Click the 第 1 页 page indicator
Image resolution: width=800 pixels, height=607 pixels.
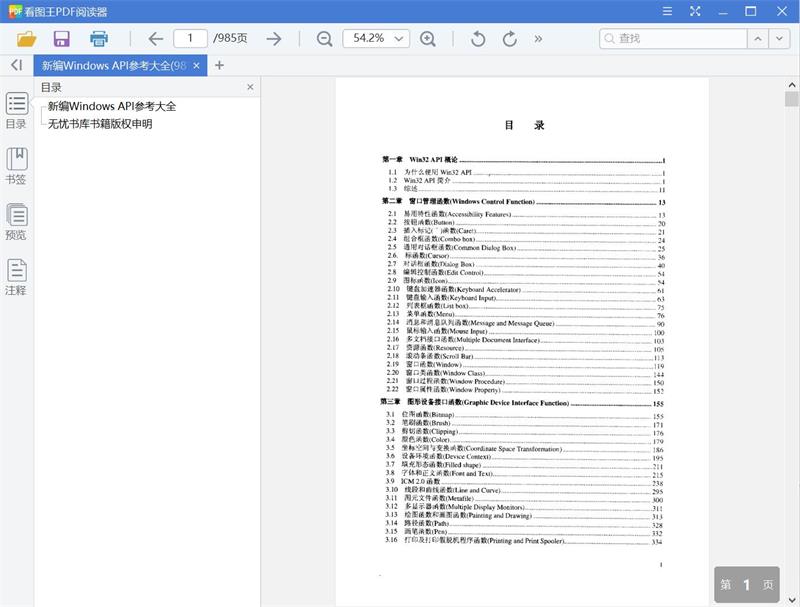(746, 585)
